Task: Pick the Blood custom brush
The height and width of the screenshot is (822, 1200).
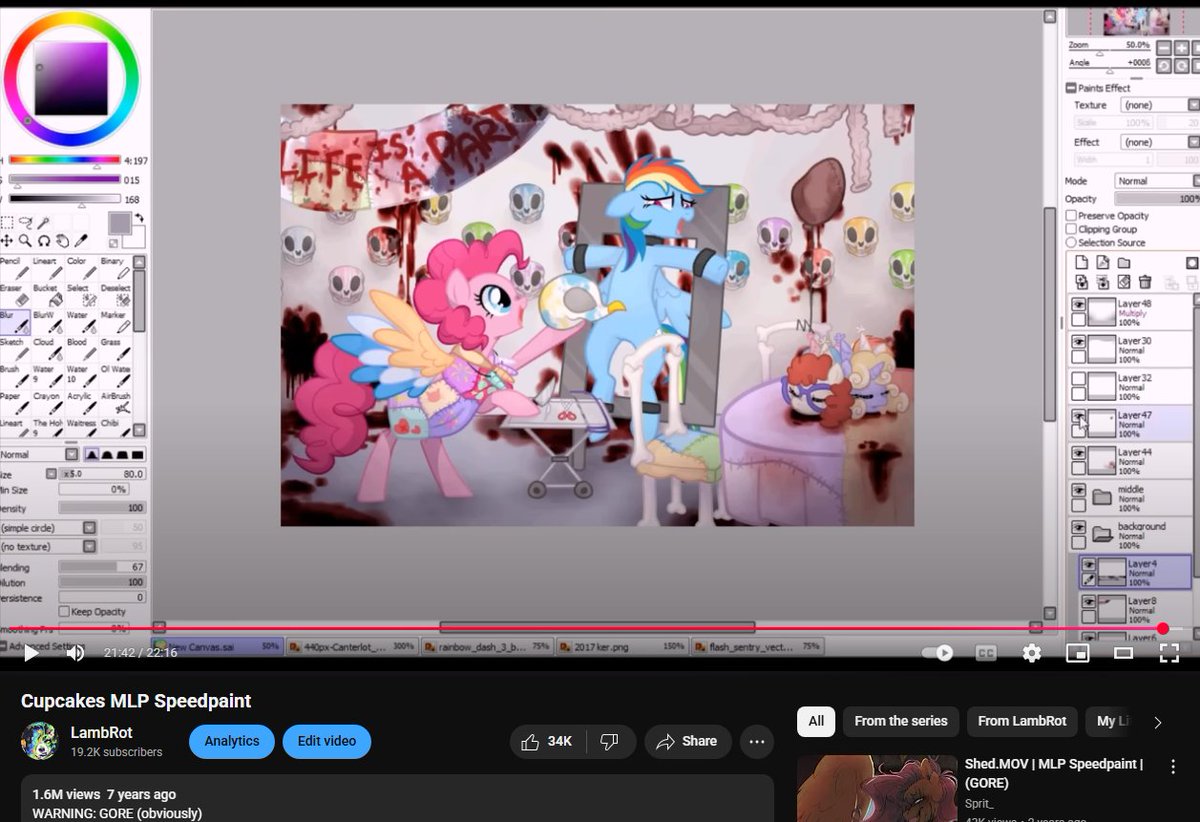Action: [79, 349]
